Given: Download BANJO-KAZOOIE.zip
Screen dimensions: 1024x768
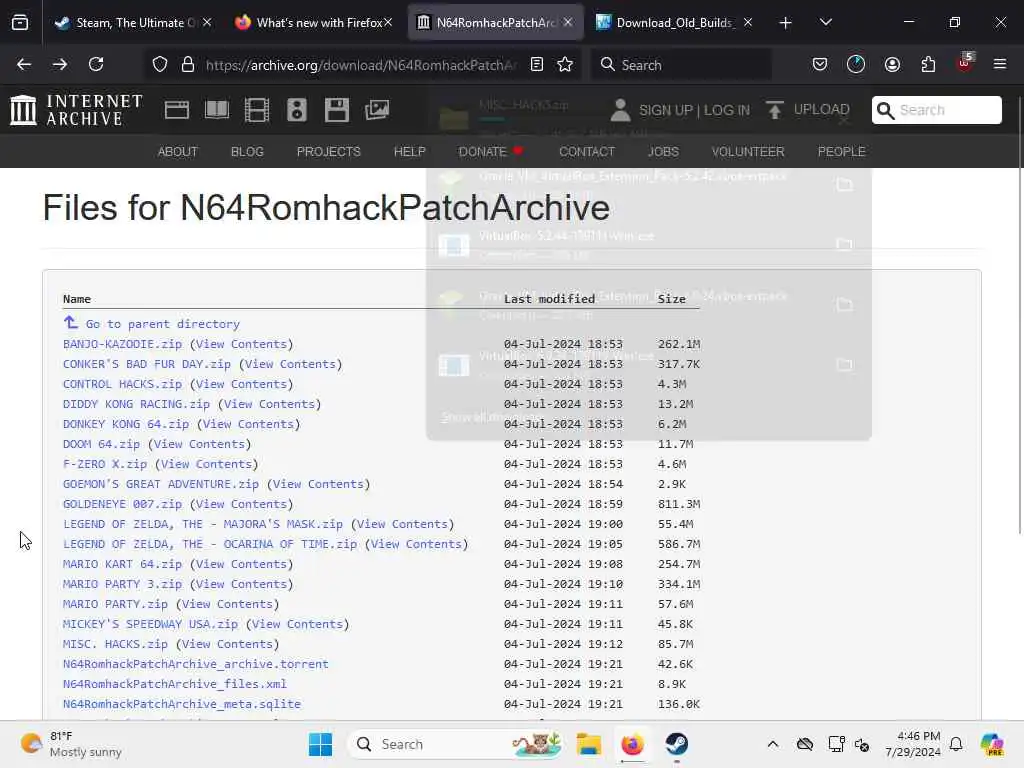Looking at the screenshot, I should click(x=122, y=344).
